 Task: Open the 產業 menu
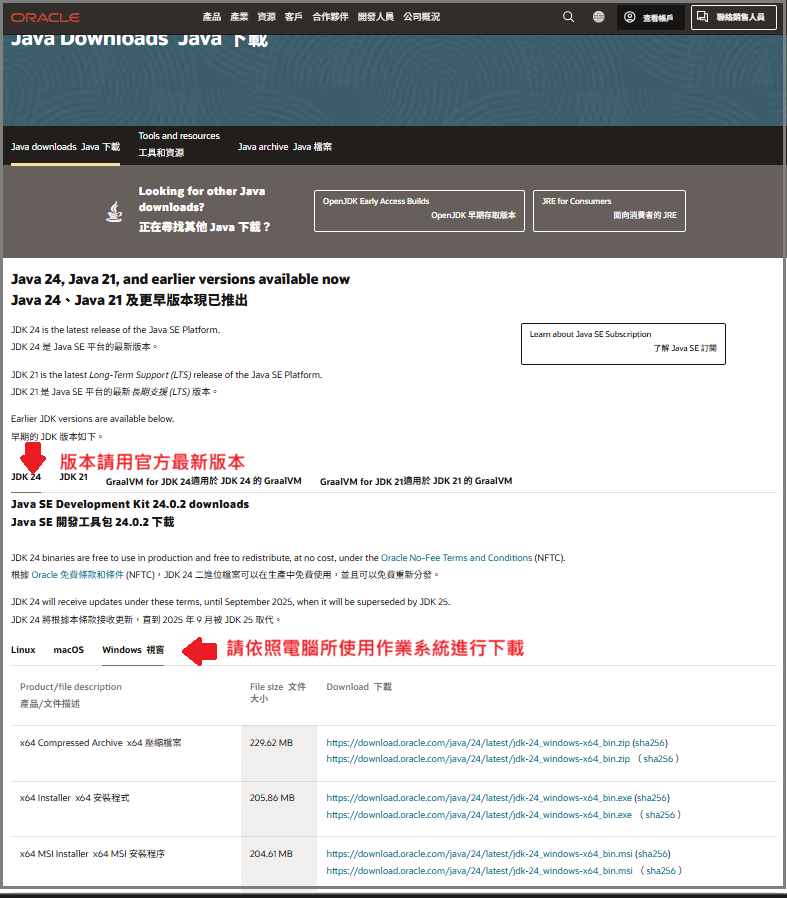coord(239,17)
